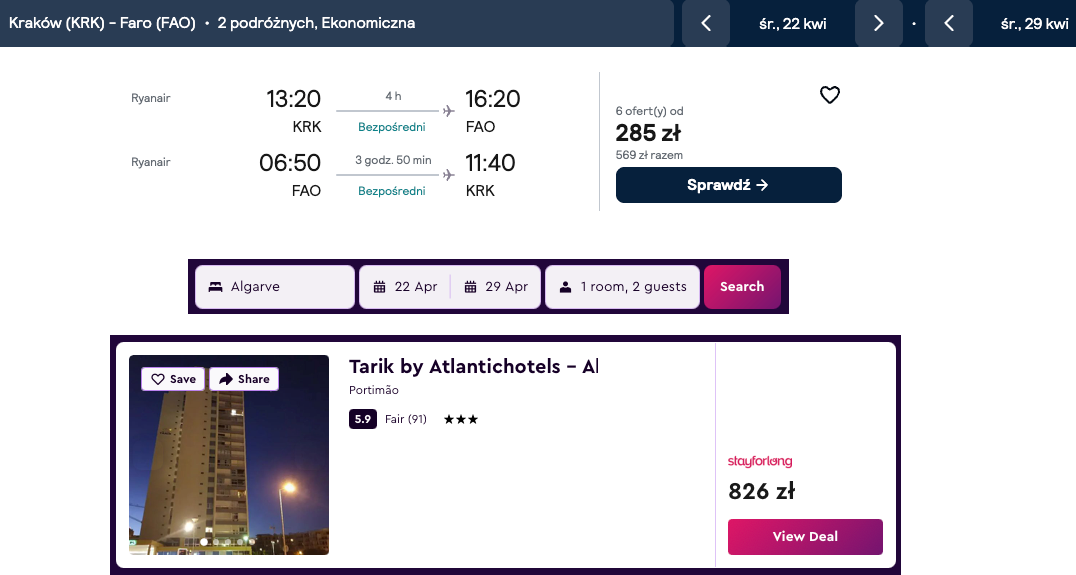
Task: Click the bed icon in Algarve field
Action: (x=215, y=287)
